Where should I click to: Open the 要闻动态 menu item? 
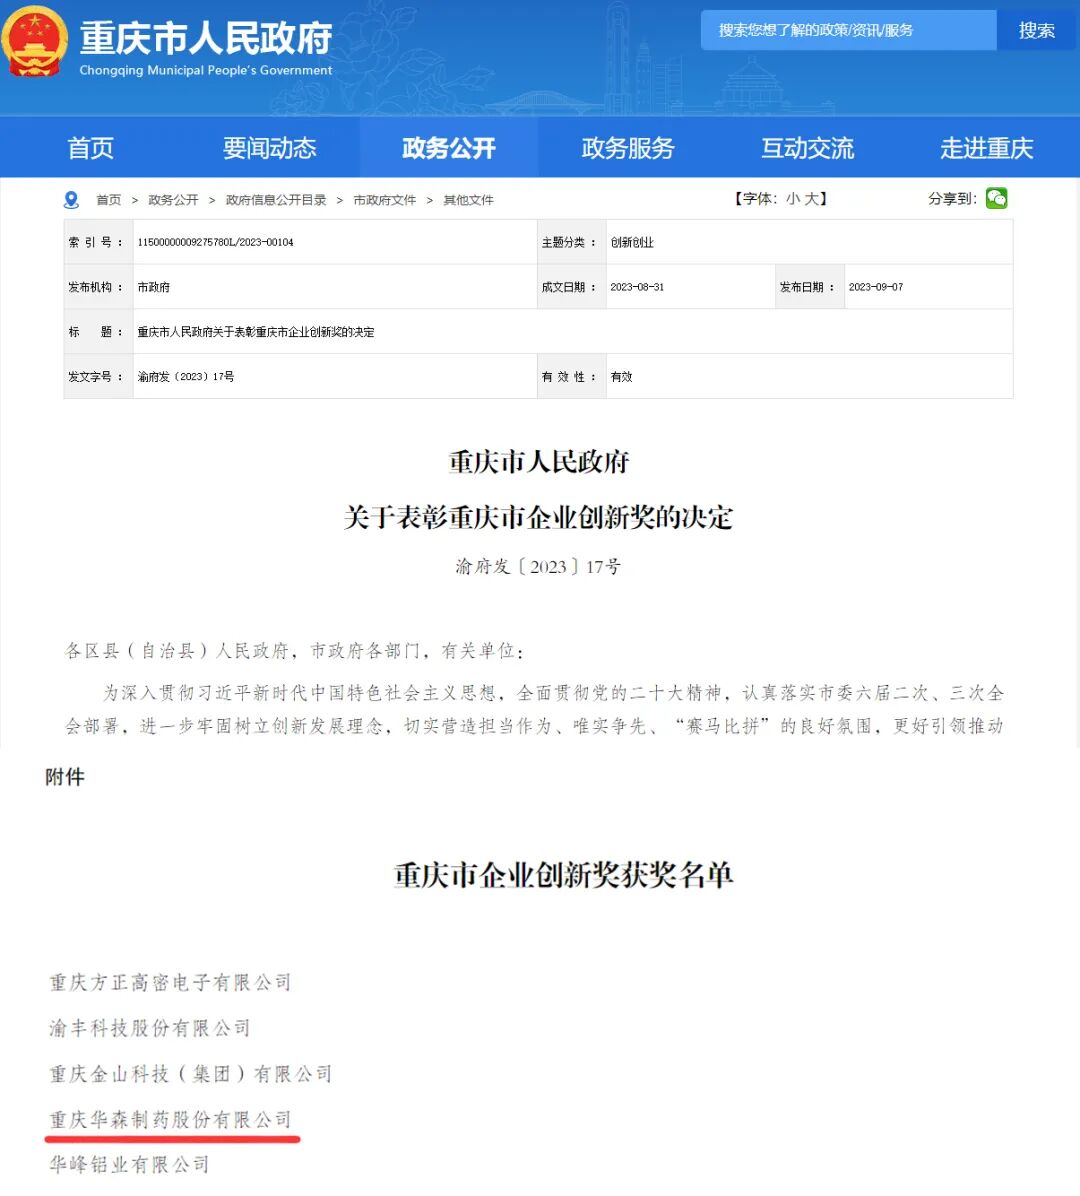[269, 147]
